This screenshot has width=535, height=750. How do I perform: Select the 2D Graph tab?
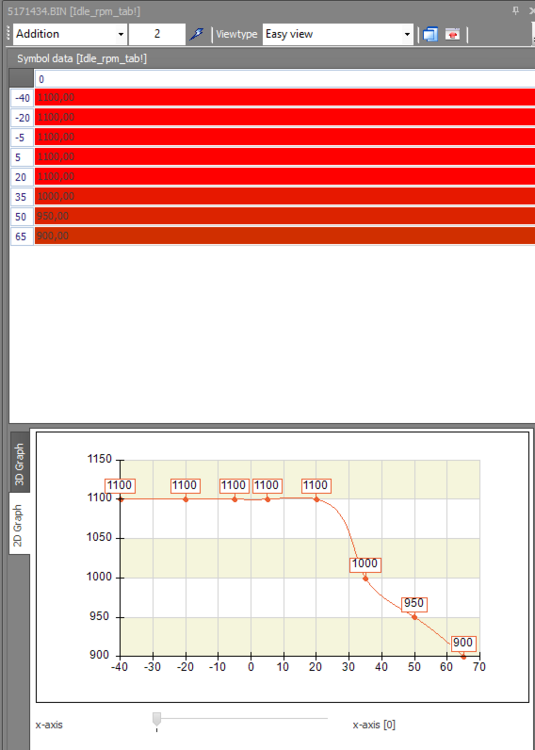19,525
